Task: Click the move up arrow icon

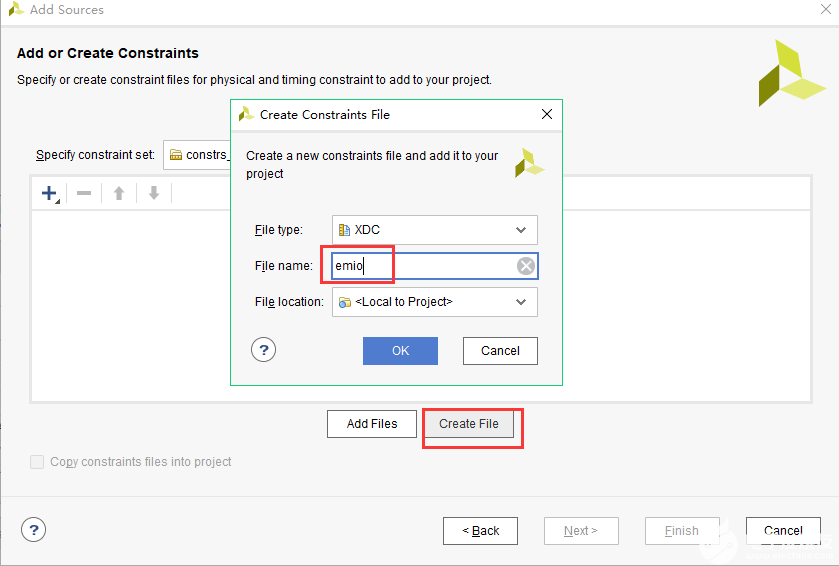Action: 119,193
